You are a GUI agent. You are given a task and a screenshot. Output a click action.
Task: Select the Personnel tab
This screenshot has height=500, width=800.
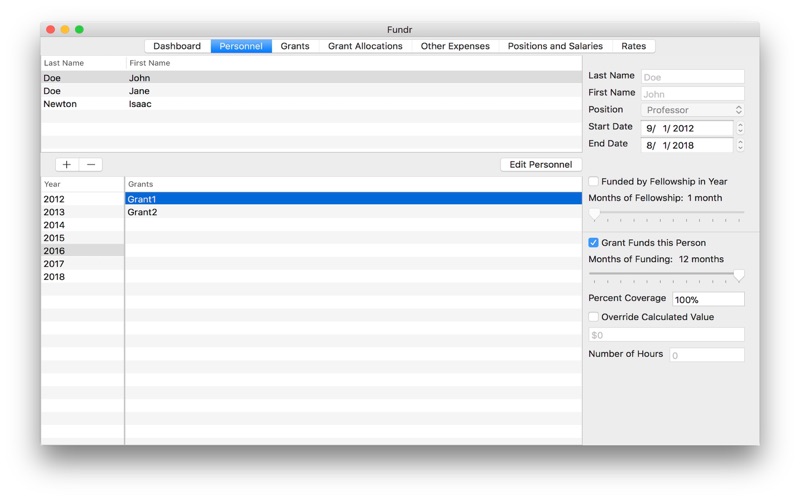(241, 46)
